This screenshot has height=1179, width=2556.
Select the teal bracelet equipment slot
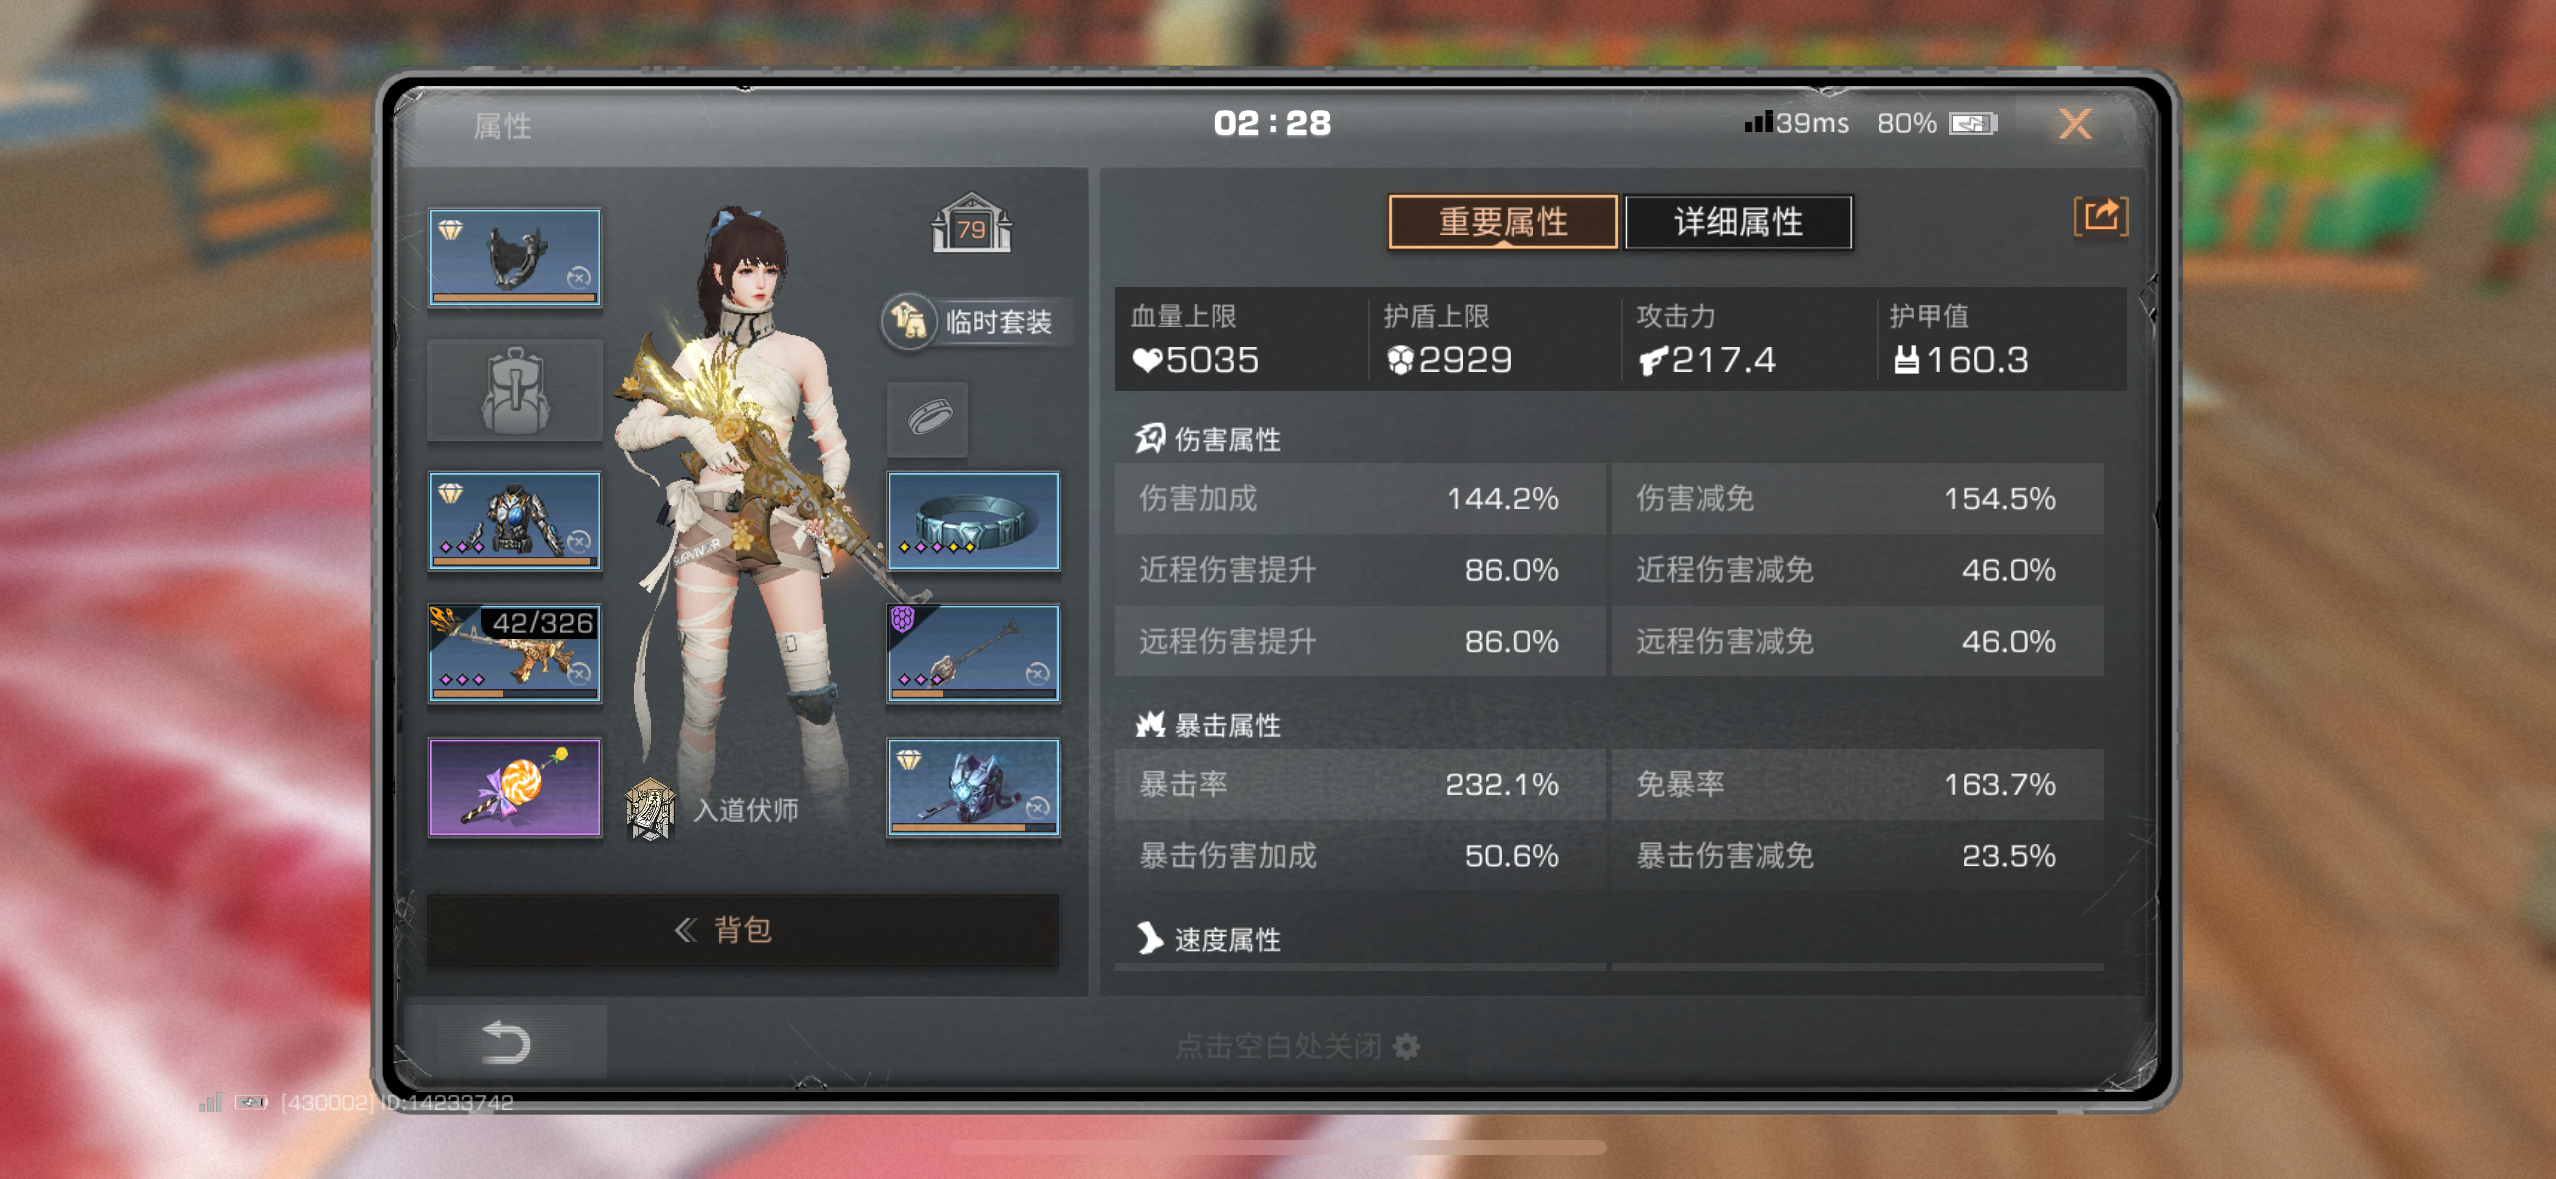(x=973, y=521)
